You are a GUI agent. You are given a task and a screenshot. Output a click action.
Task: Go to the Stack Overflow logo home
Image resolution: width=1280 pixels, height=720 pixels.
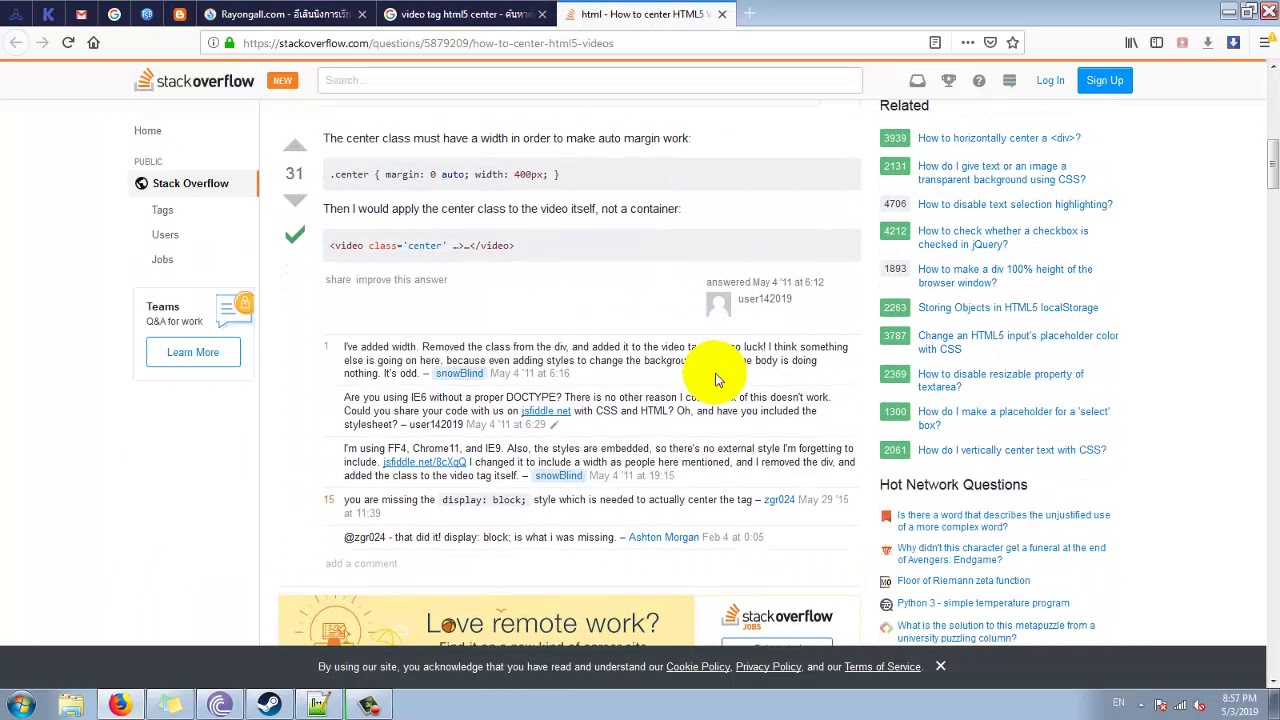[x=194, y=80]
